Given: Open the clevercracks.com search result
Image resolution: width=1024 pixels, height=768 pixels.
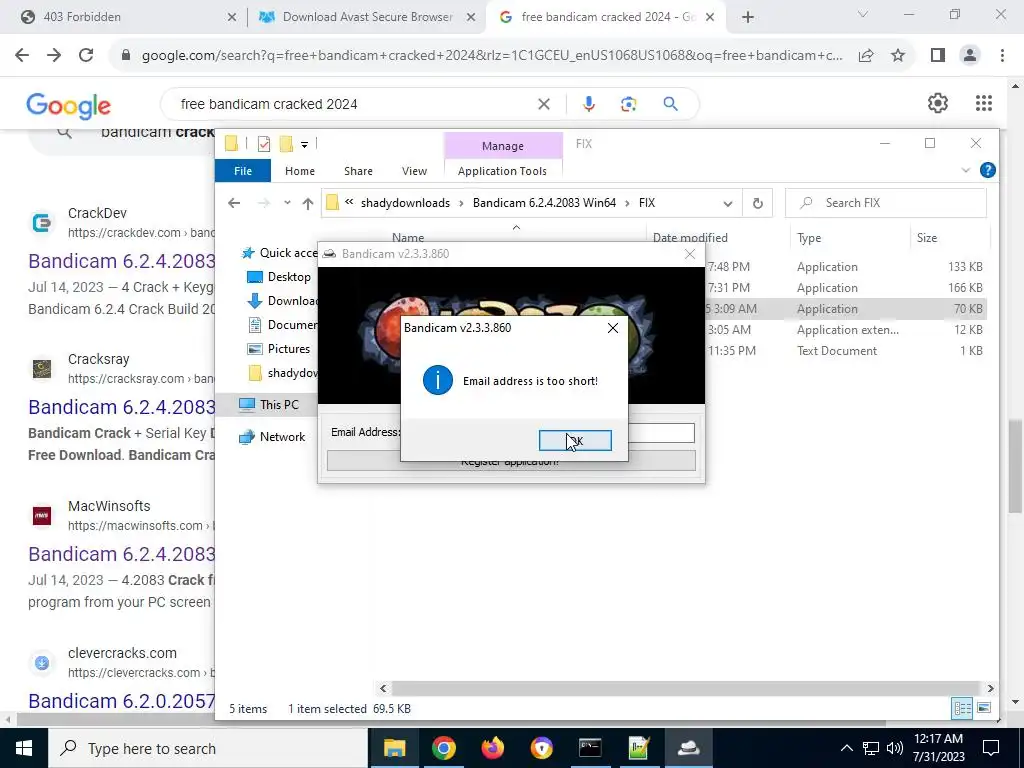Looking at the screenshot, I should (x=121, y=701).
